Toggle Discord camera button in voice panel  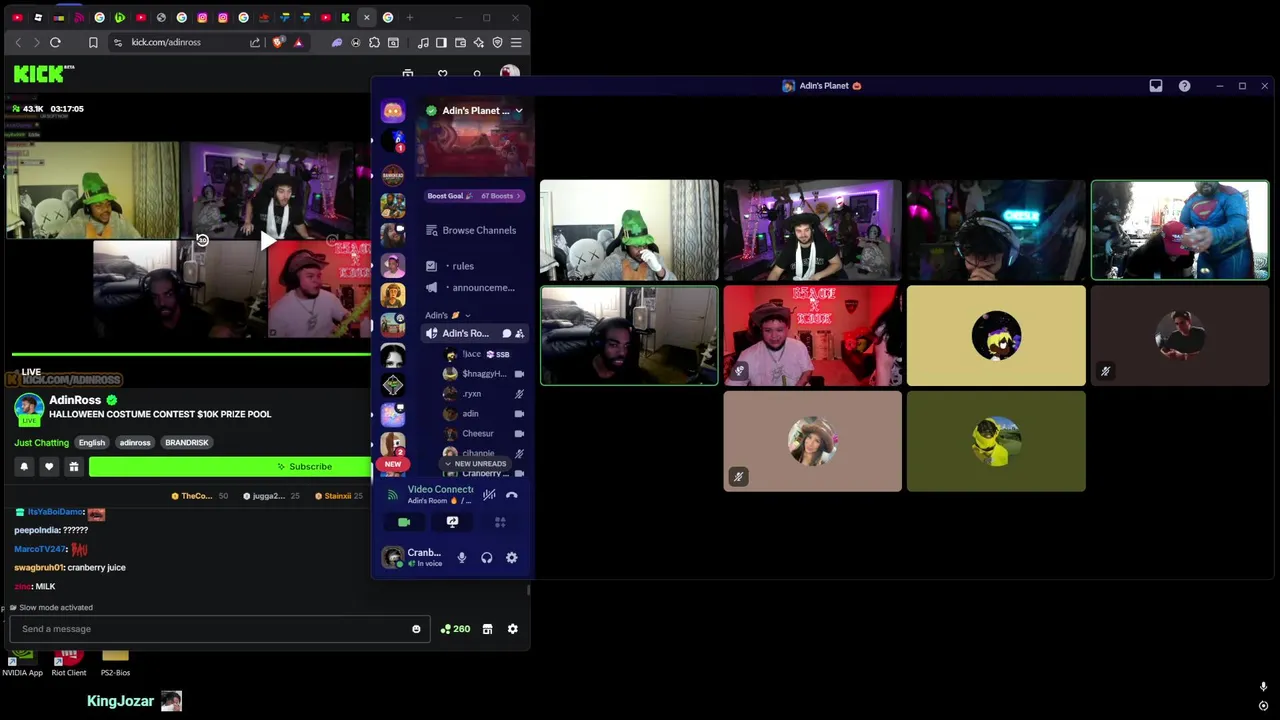click(404, 522)
